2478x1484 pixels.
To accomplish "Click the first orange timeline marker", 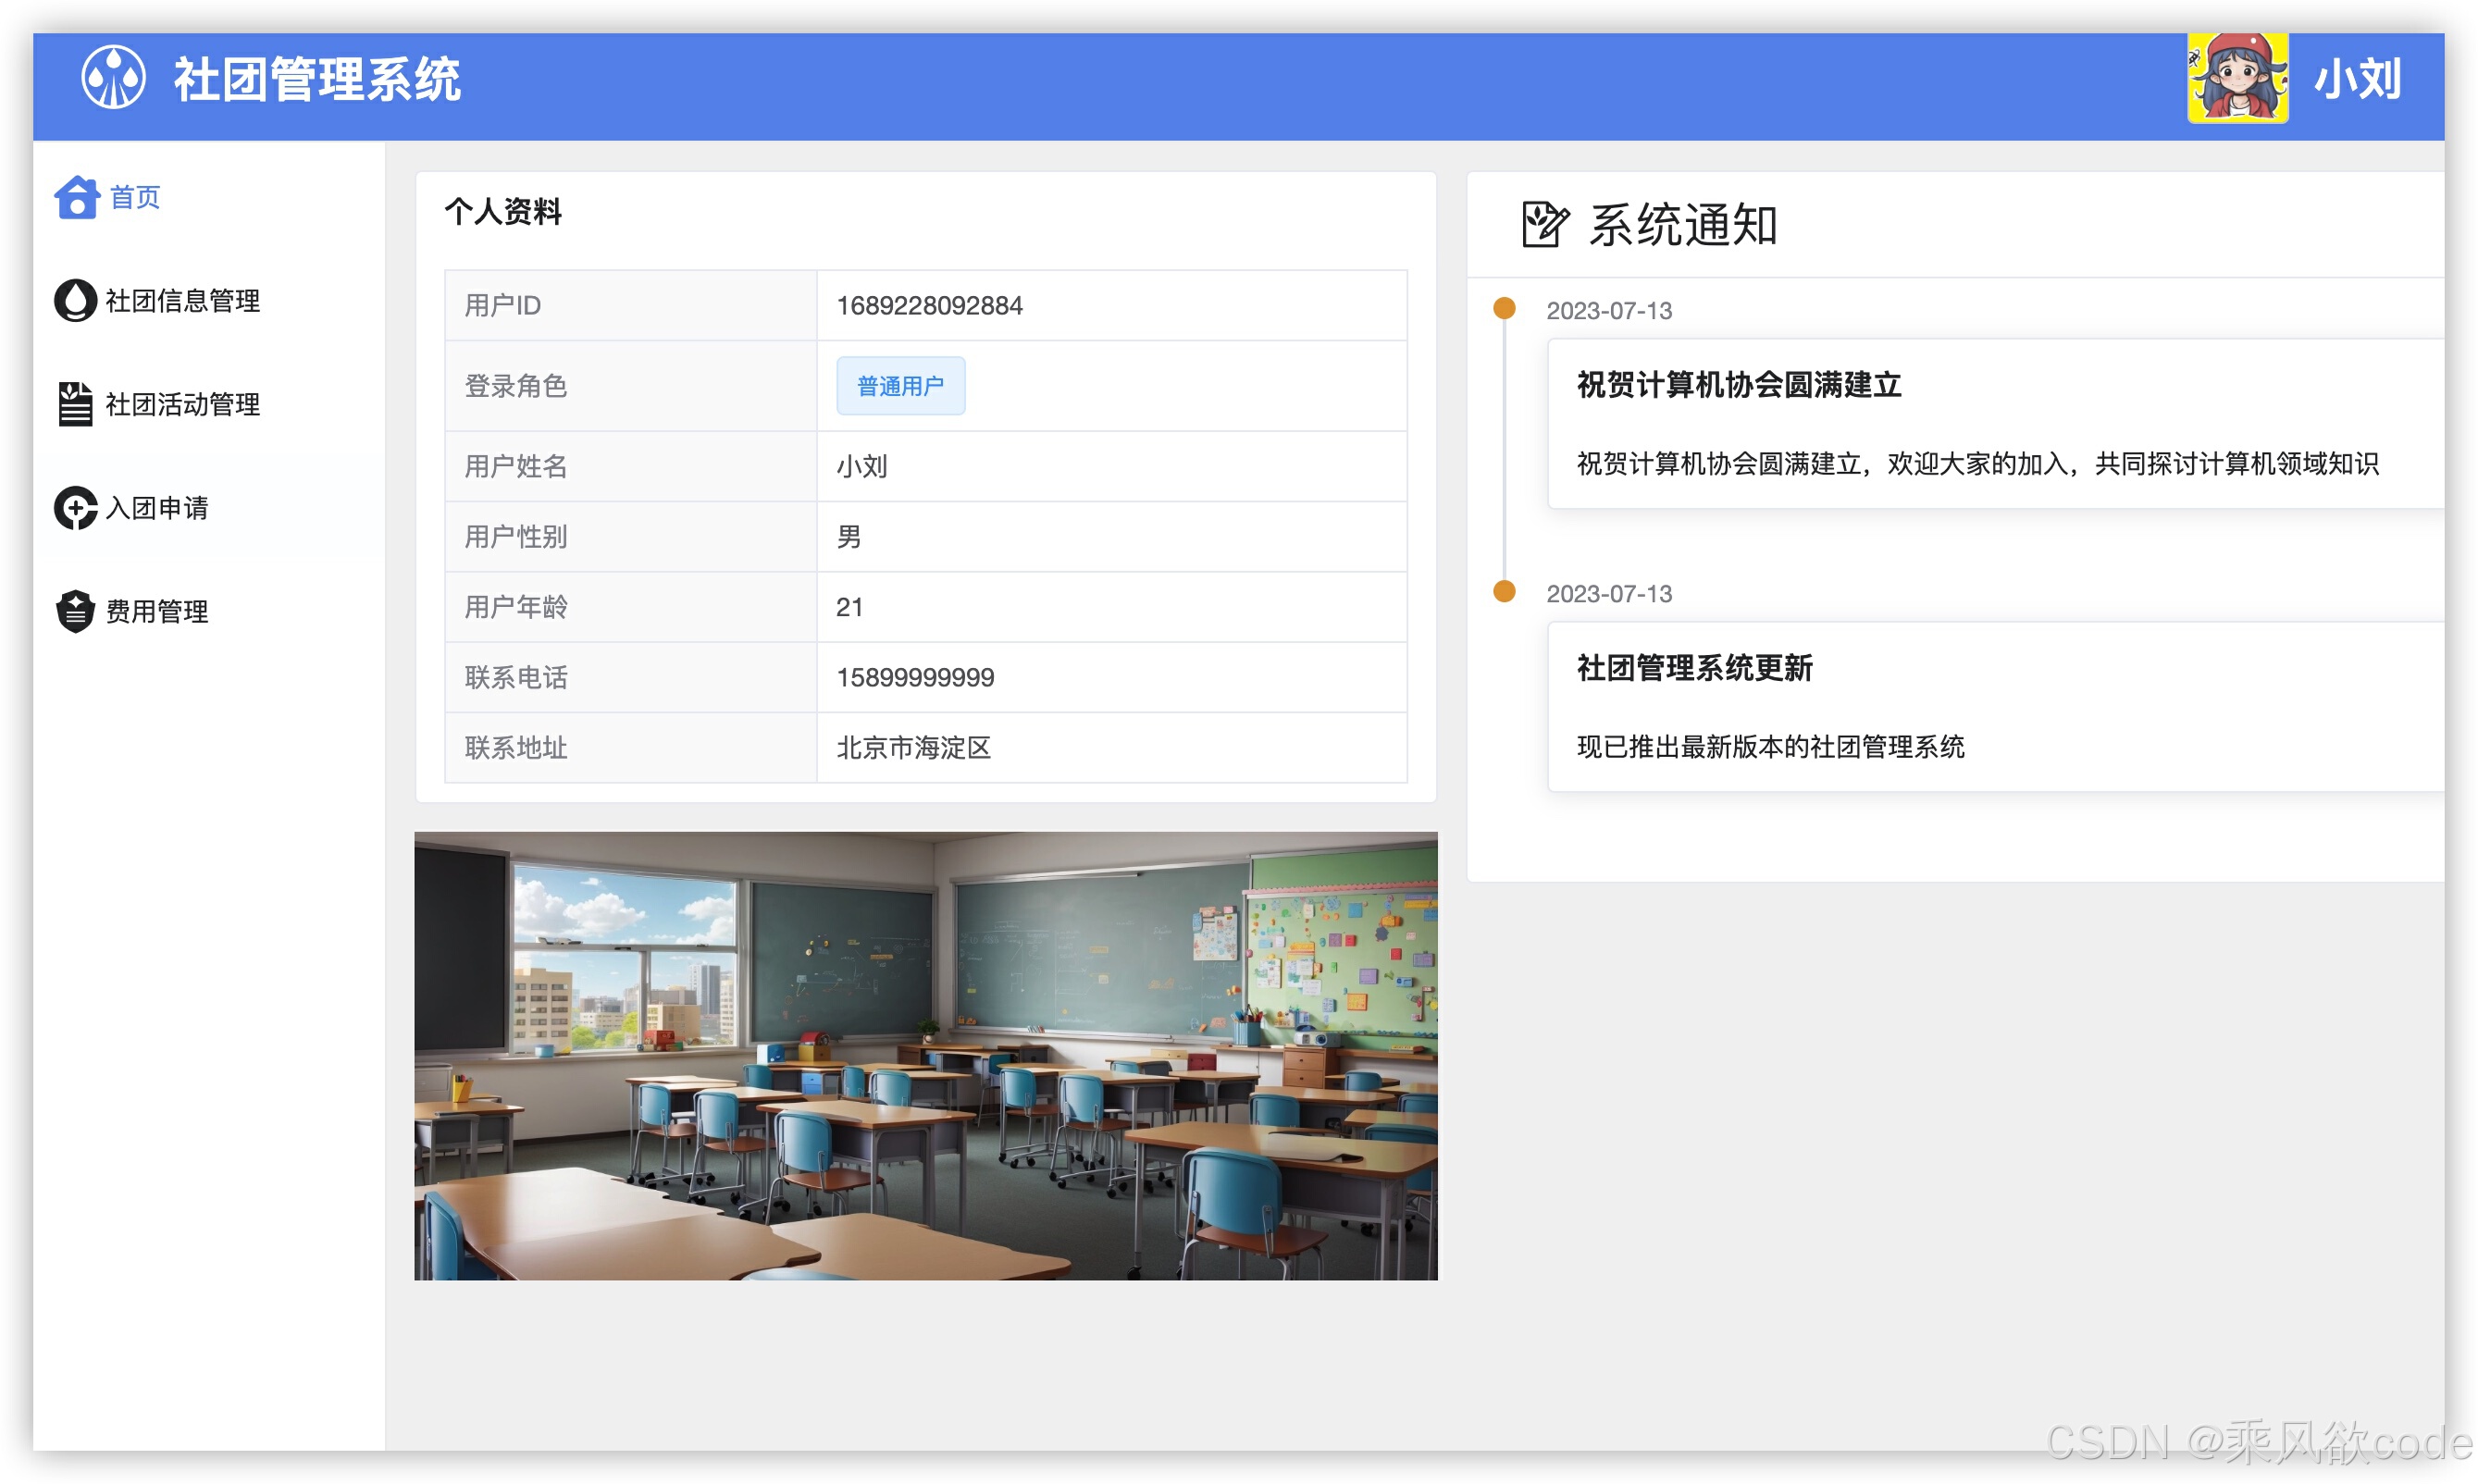I will pos(1504,308).
